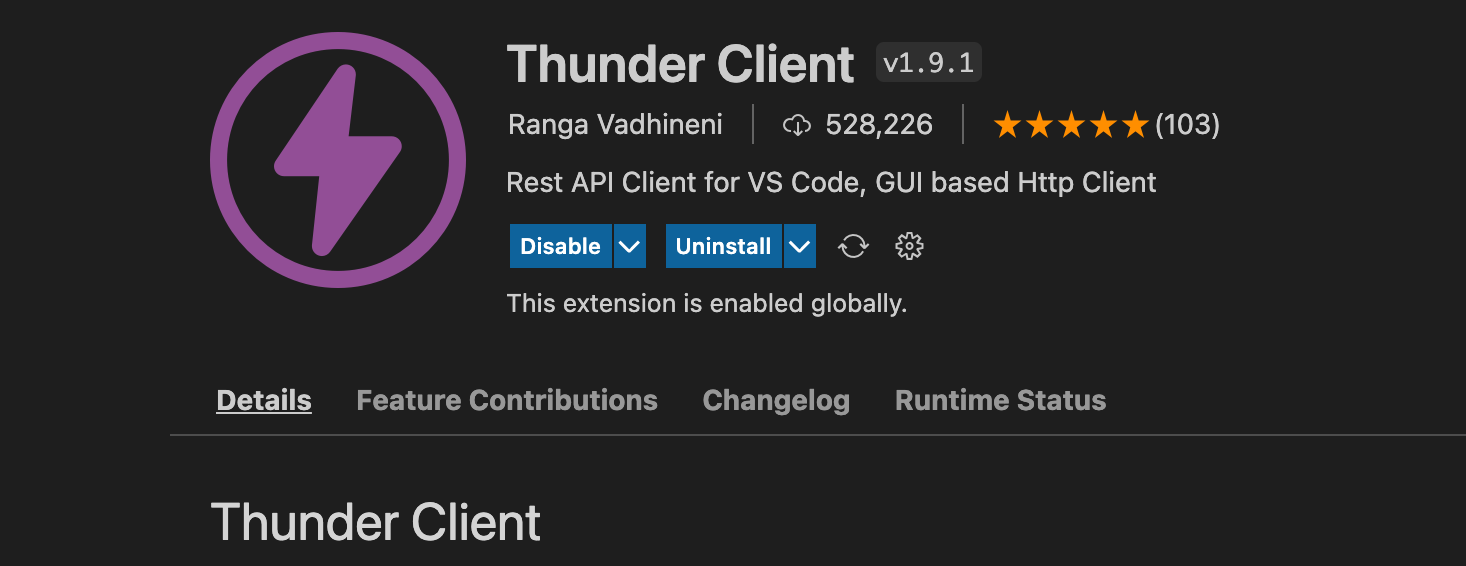
Task: View the Runtime Status tab
Action: pos(1000,401)
